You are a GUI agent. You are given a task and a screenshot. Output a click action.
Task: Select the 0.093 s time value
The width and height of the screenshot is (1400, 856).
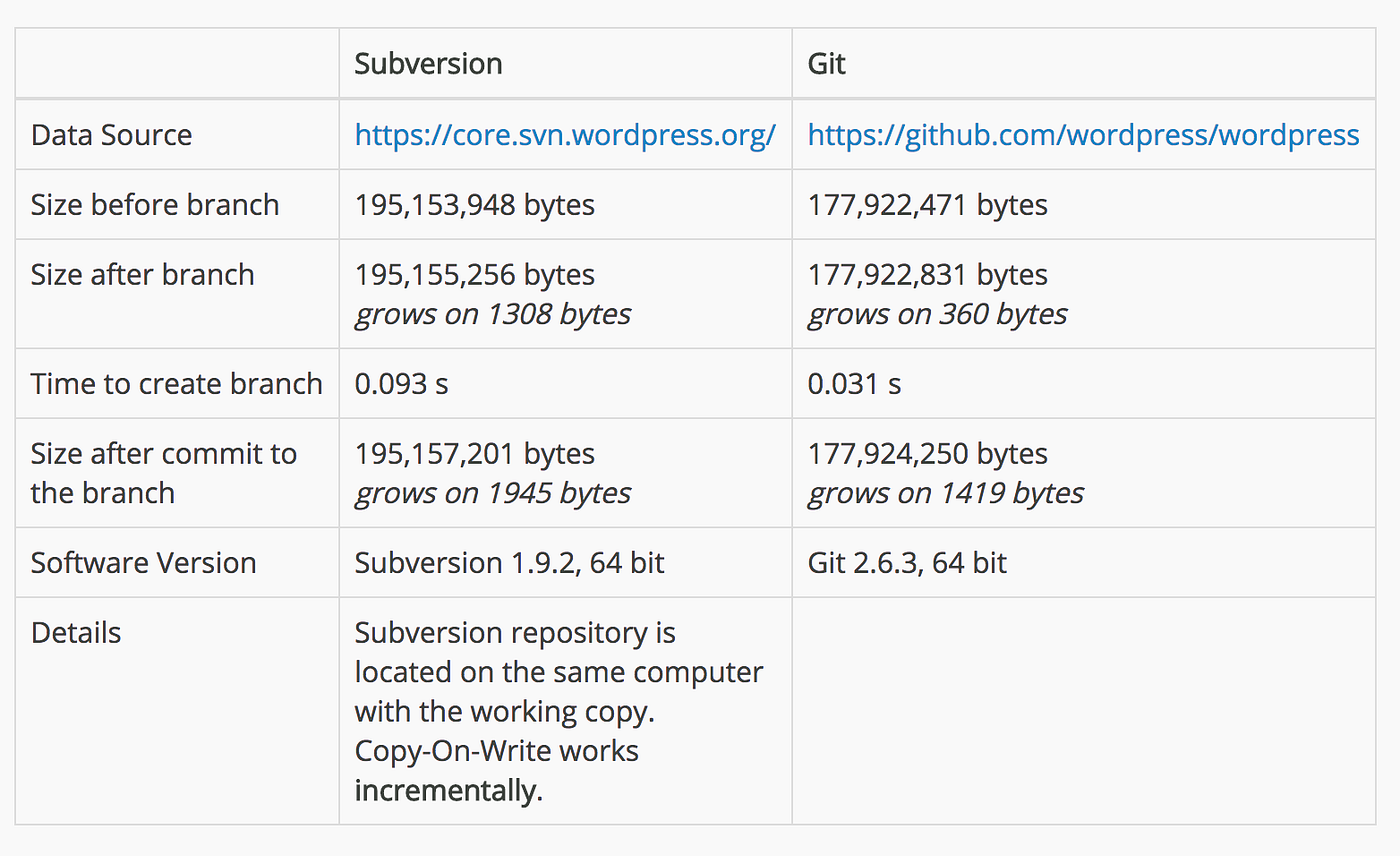(x=402, y=384)
